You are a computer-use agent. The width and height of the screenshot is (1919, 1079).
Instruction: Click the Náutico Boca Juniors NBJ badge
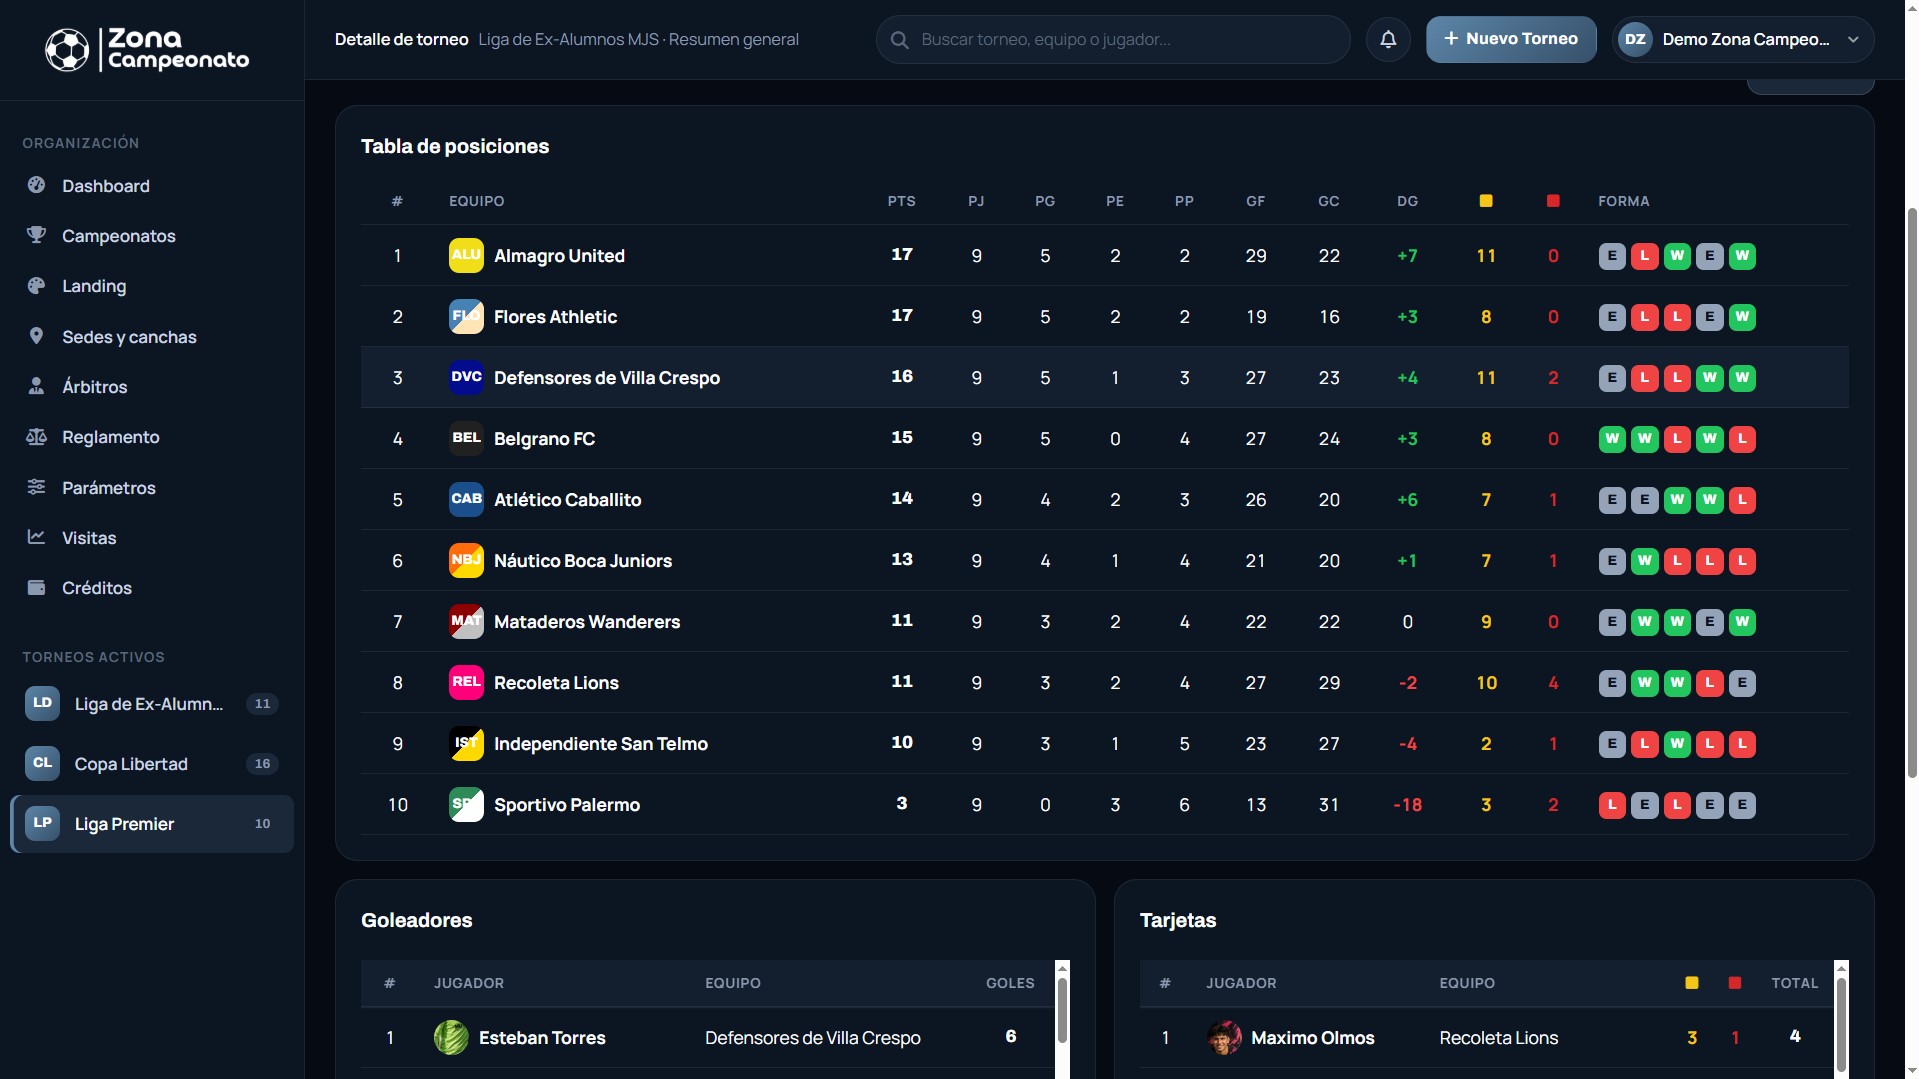[466, 560]
